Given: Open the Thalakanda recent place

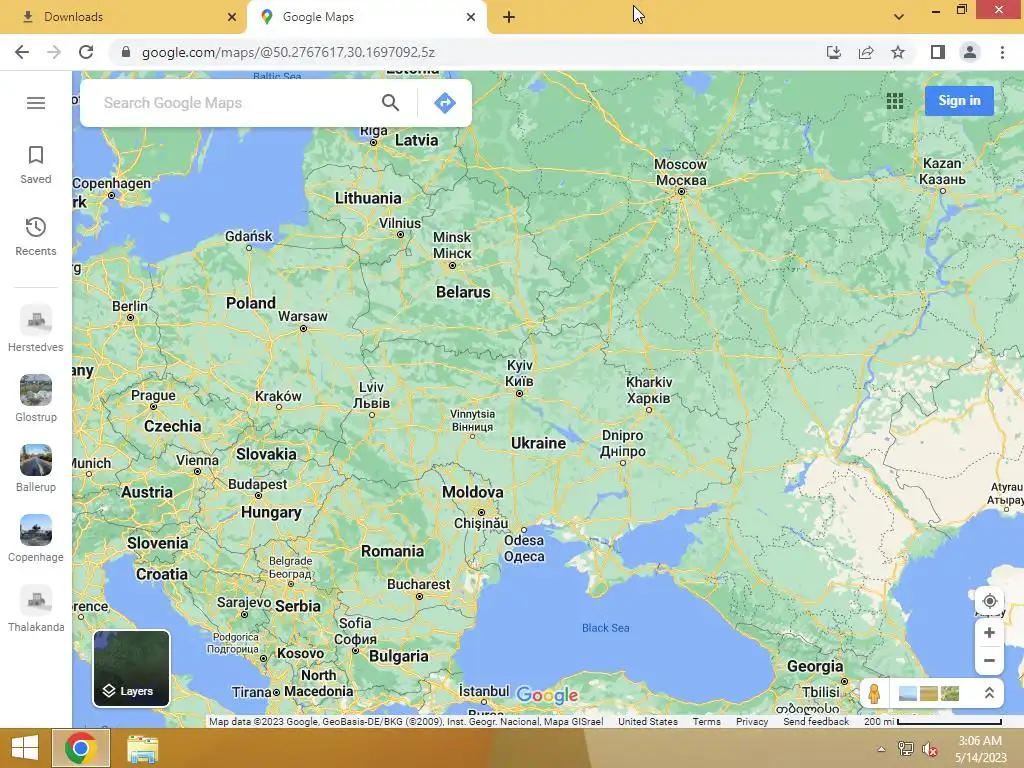Looking at the screenshot, I should [x=36, y=609].
